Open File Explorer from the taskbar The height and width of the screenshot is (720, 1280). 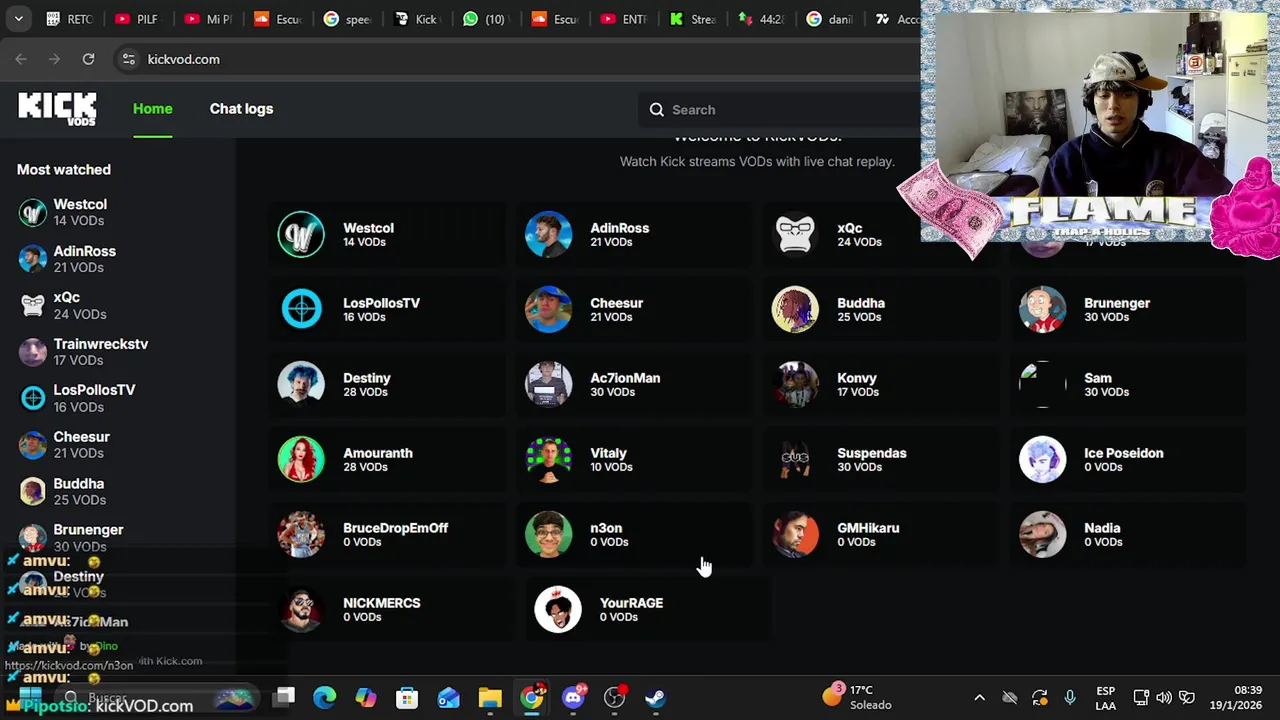coord(490,697)
